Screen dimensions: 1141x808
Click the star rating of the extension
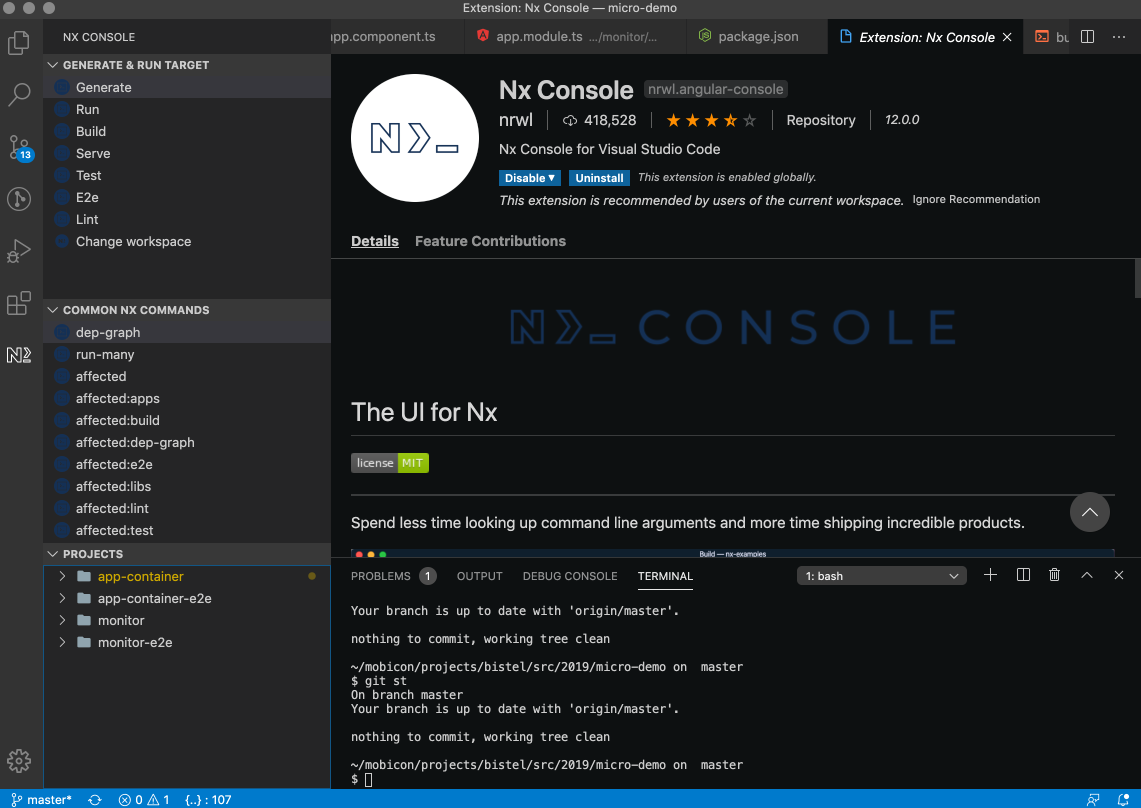[711, 120]
